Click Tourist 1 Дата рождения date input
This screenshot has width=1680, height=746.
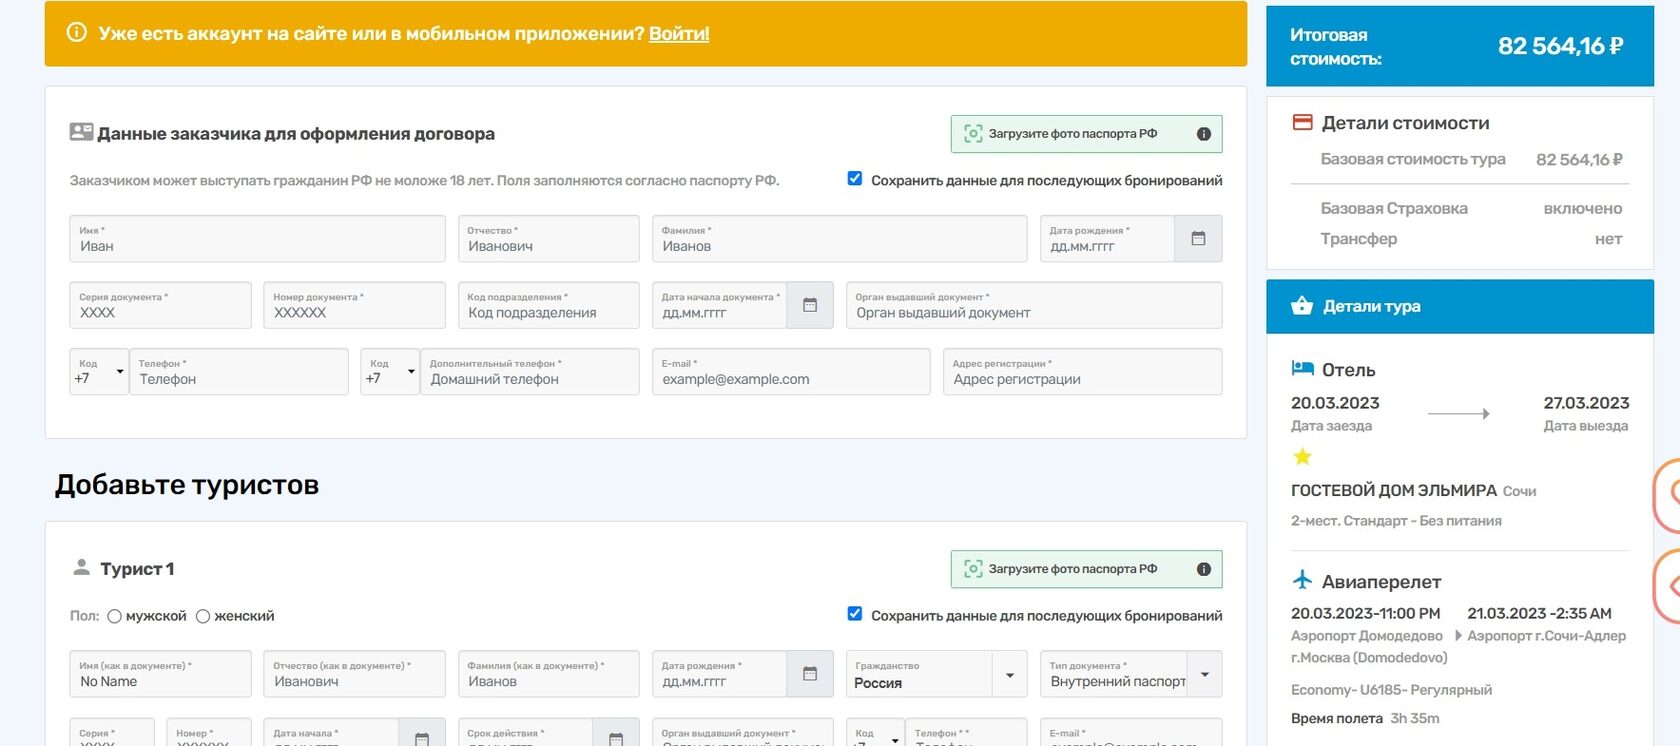point(719,674)
